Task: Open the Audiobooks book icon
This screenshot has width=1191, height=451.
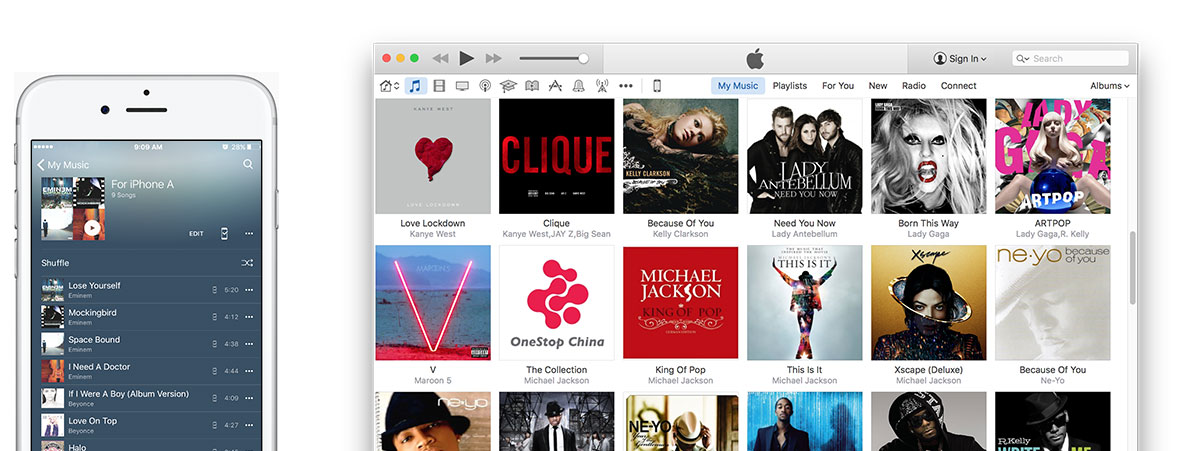Action: tap(532, 86)
